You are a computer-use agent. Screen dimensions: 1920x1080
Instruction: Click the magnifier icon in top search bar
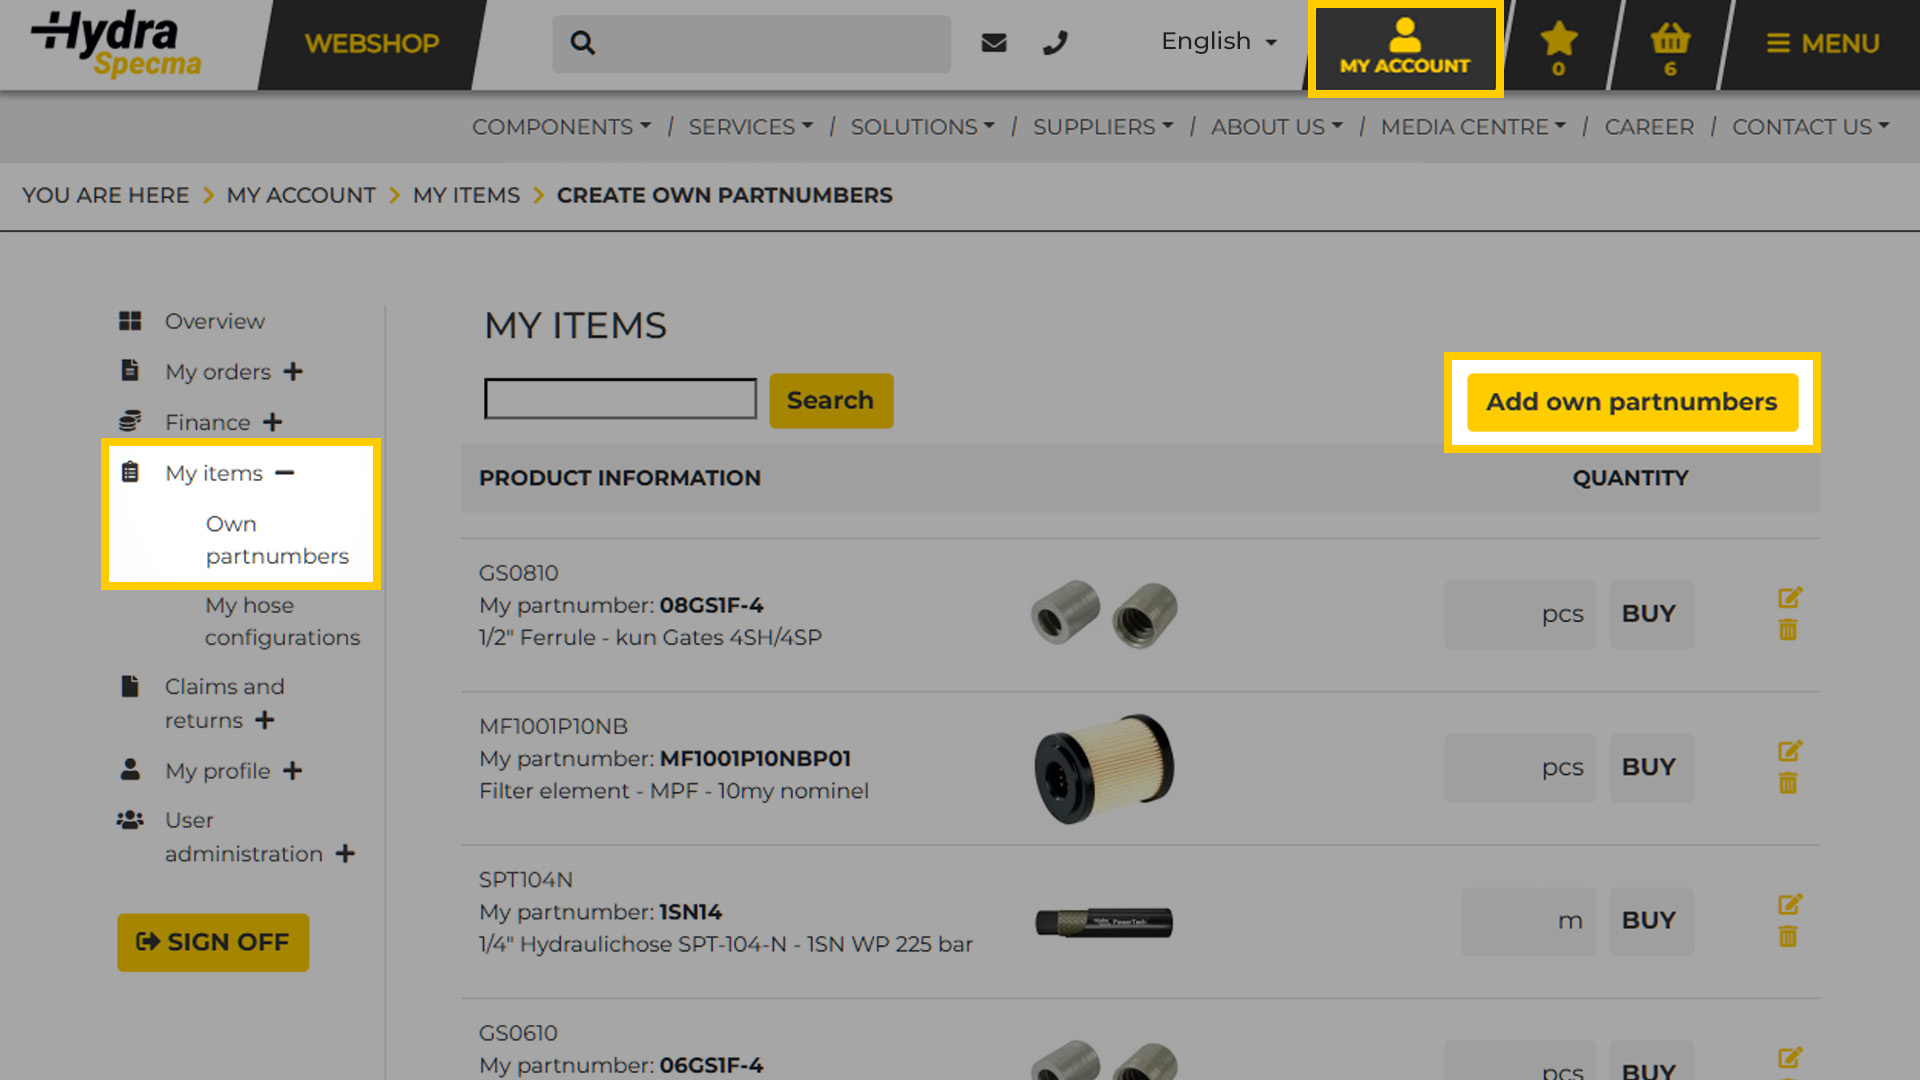point(583,43)
